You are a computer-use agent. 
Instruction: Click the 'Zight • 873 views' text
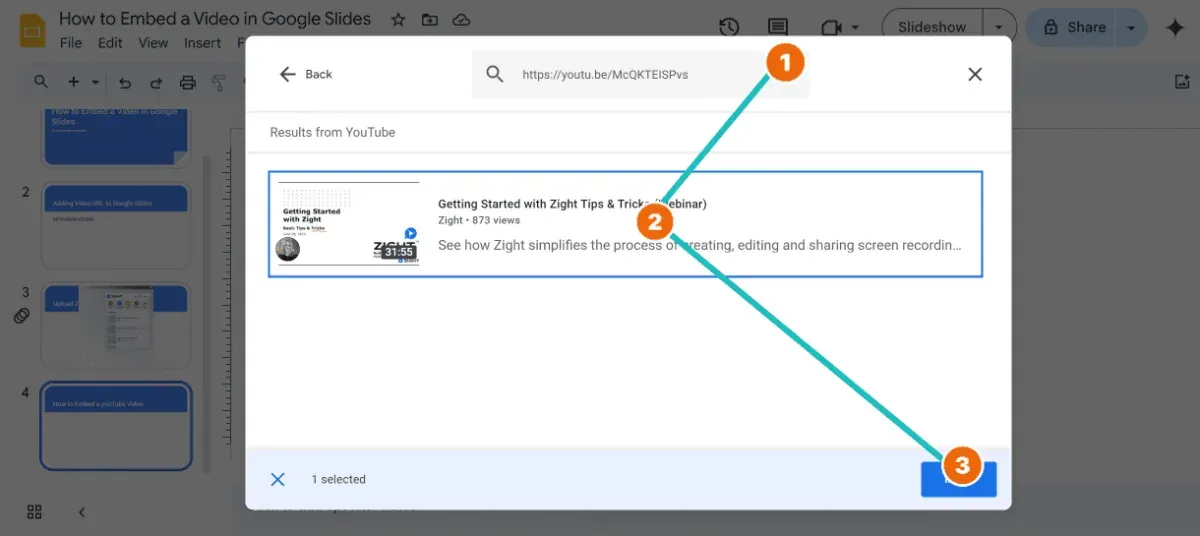click(x=479, y=220)
